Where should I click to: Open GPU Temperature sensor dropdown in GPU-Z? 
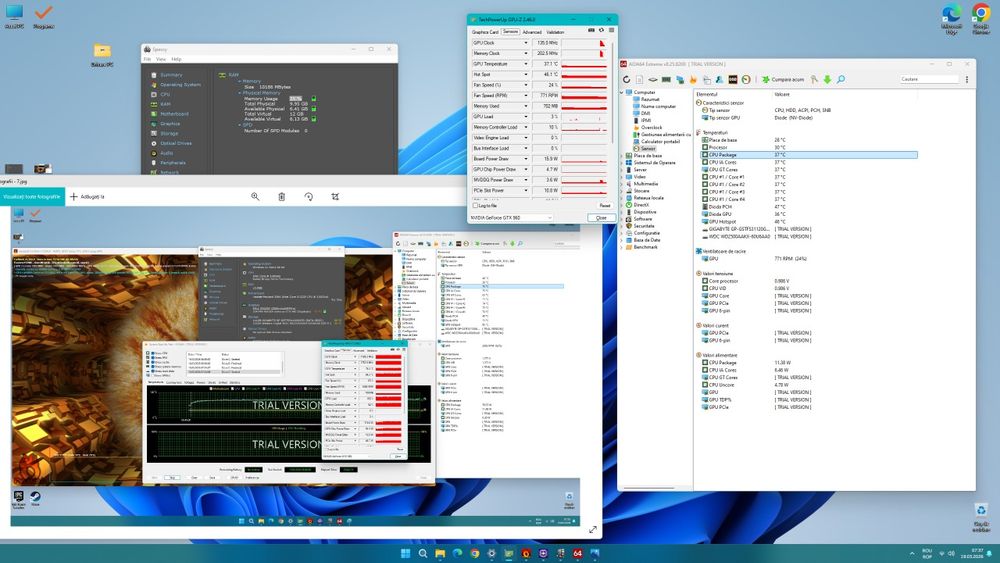coord(526,64)
